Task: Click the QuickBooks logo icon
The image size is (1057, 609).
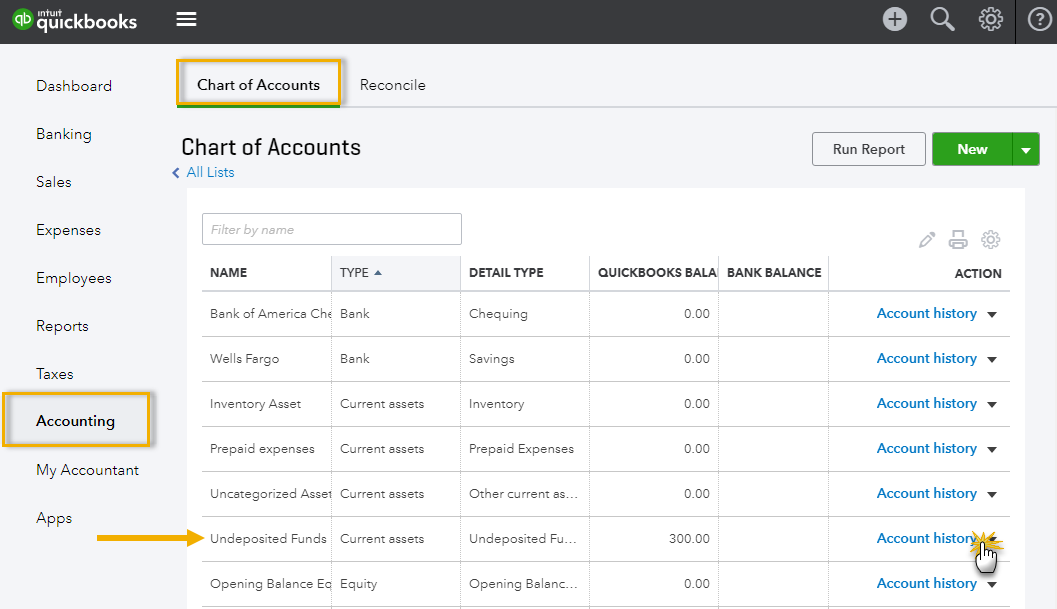Action: point(22,20)
